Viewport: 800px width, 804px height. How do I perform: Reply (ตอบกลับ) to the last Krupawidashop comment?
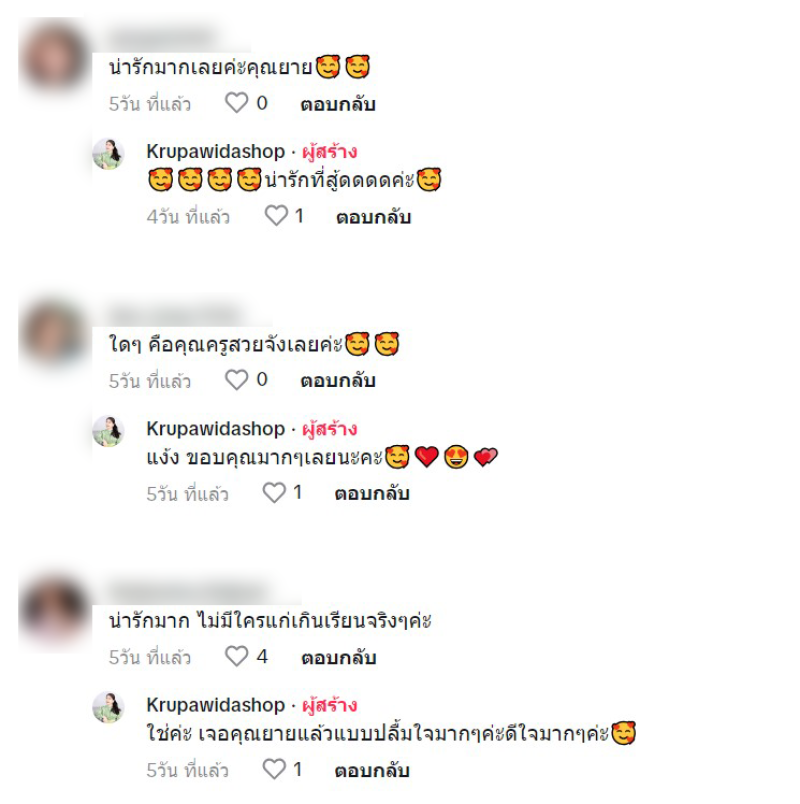[372, 770]
